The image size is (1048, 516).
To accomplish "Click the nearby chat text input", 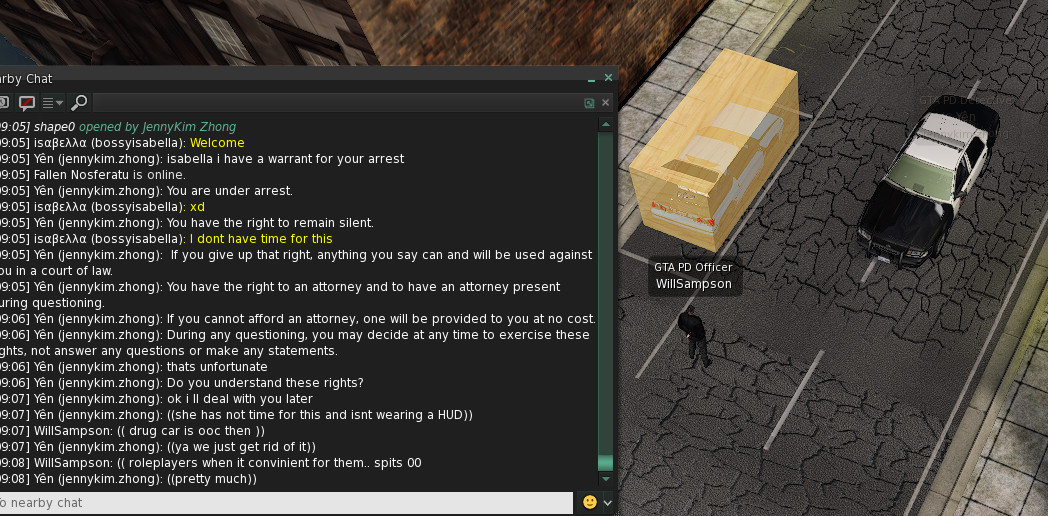I will (x=285, y=503).
